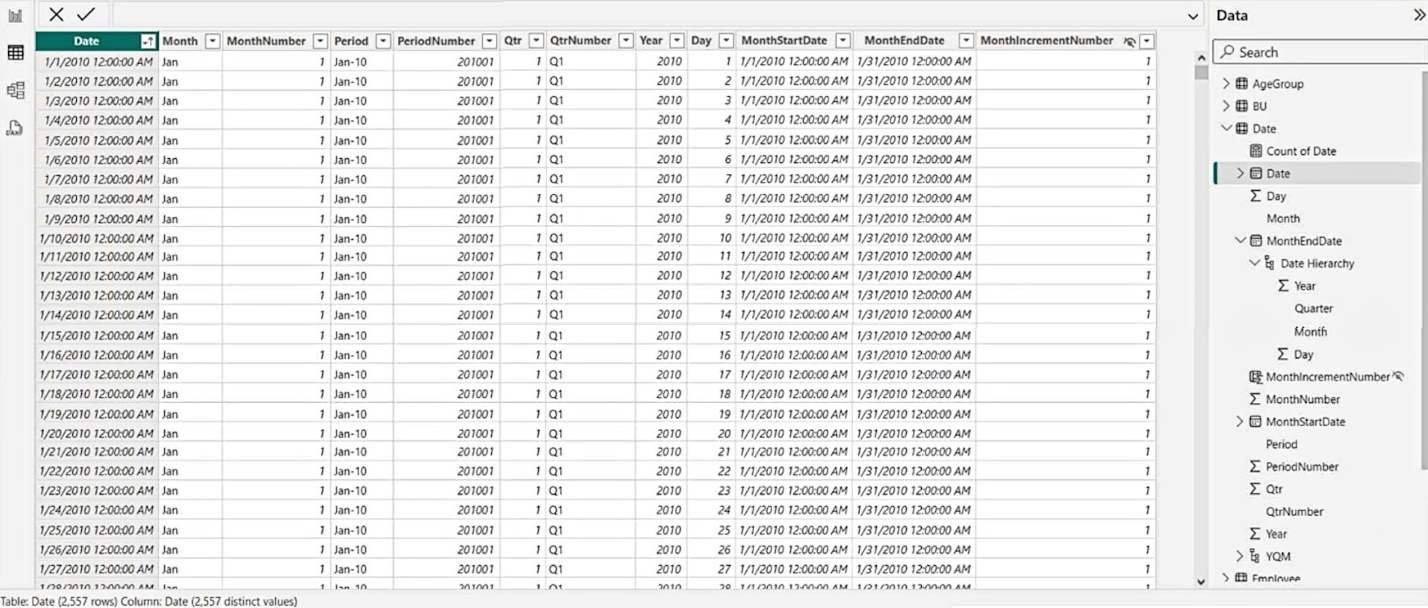Toggle visibility of MonthIncrementNumber in Data pane
This screenshot has height=608, width=1428.
[x=1398, y=376]
